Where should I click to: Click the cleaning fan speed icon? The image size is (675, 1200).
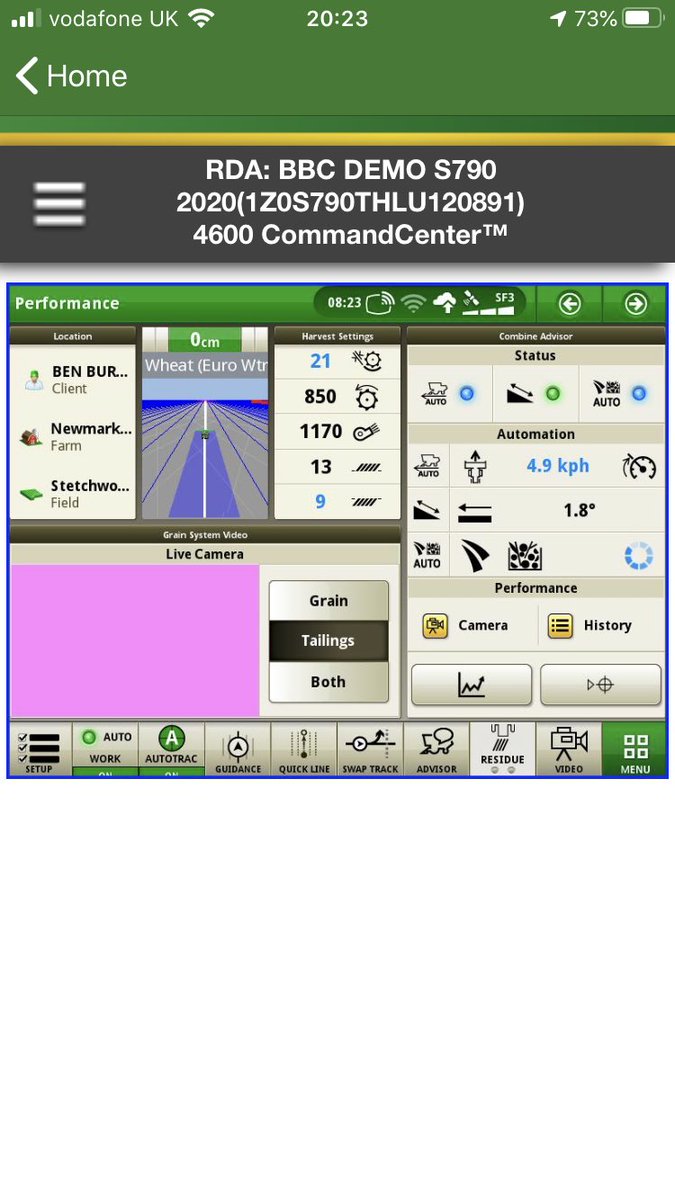(367, 432)
